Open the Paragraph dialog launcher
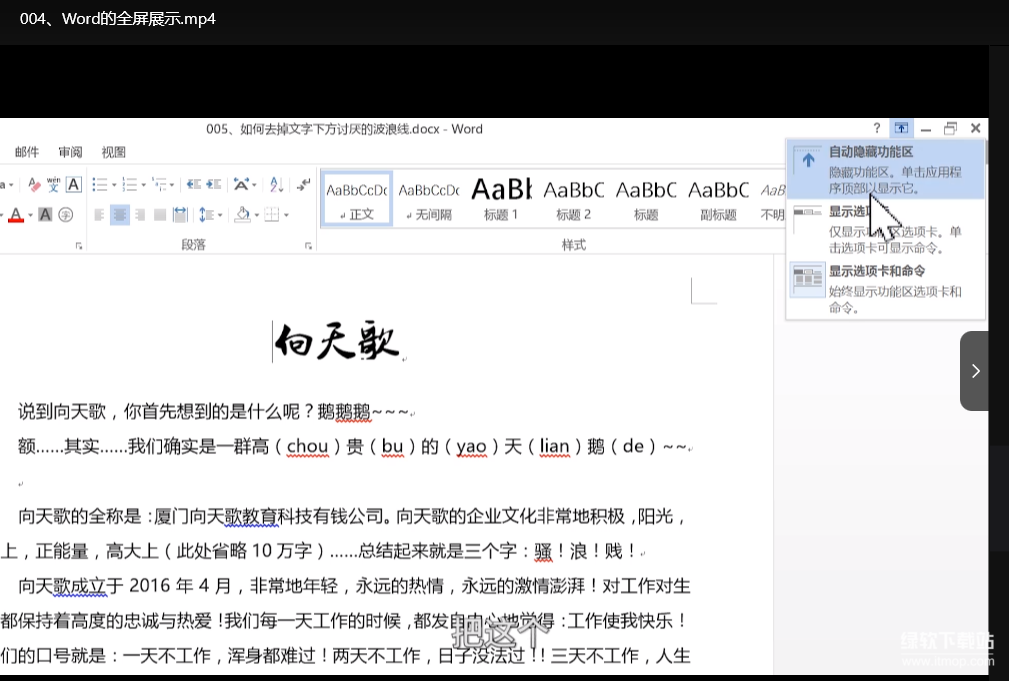Image resolution: width=1009 pixels, height=681 pixels. (308, 246)
